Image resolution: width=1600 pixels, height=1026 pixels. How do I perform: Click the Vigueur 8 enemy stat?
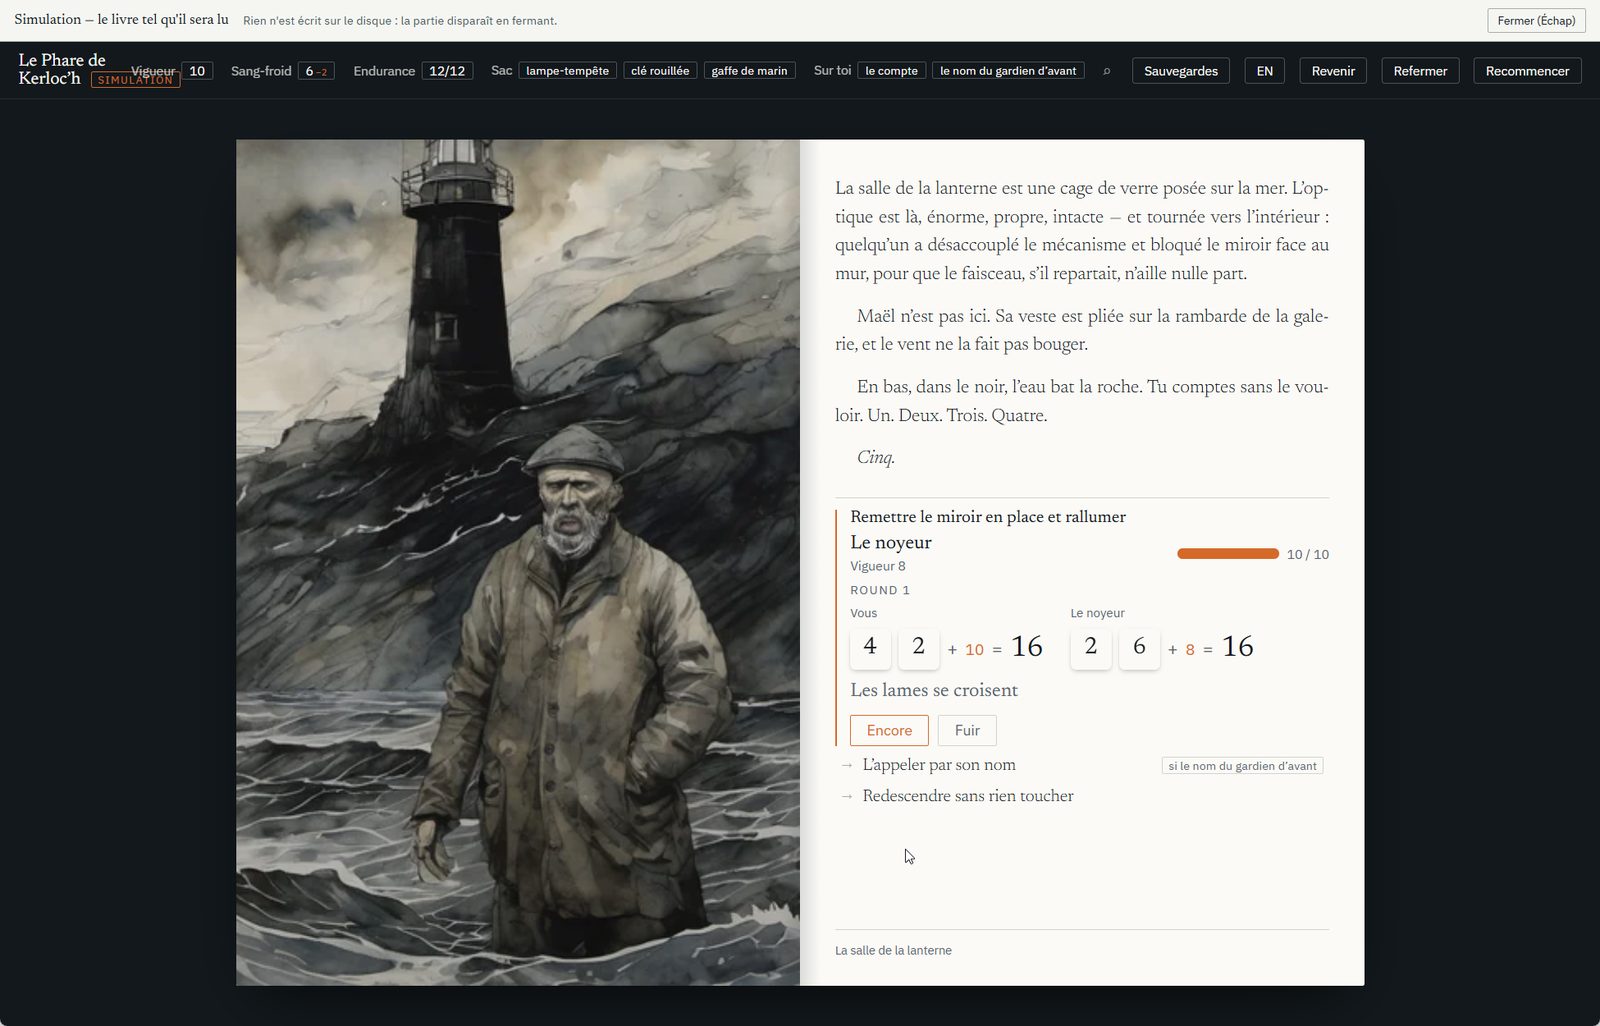878,566
